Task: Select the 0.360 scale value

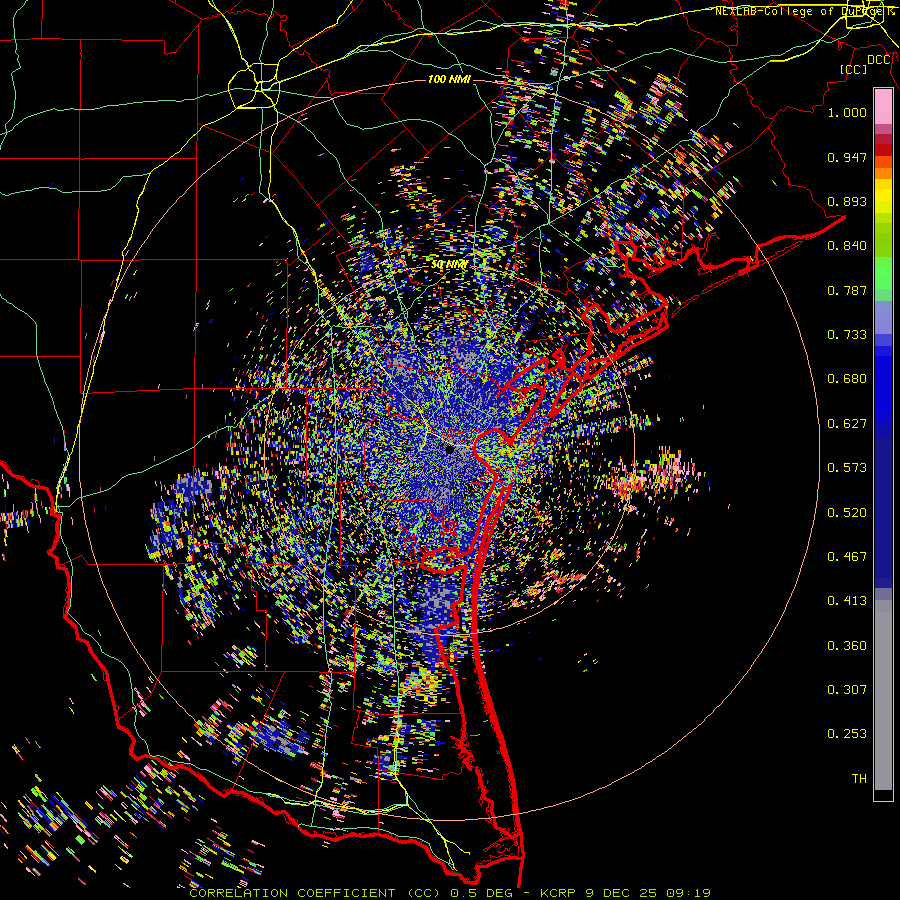Action: tap(847, 646)
